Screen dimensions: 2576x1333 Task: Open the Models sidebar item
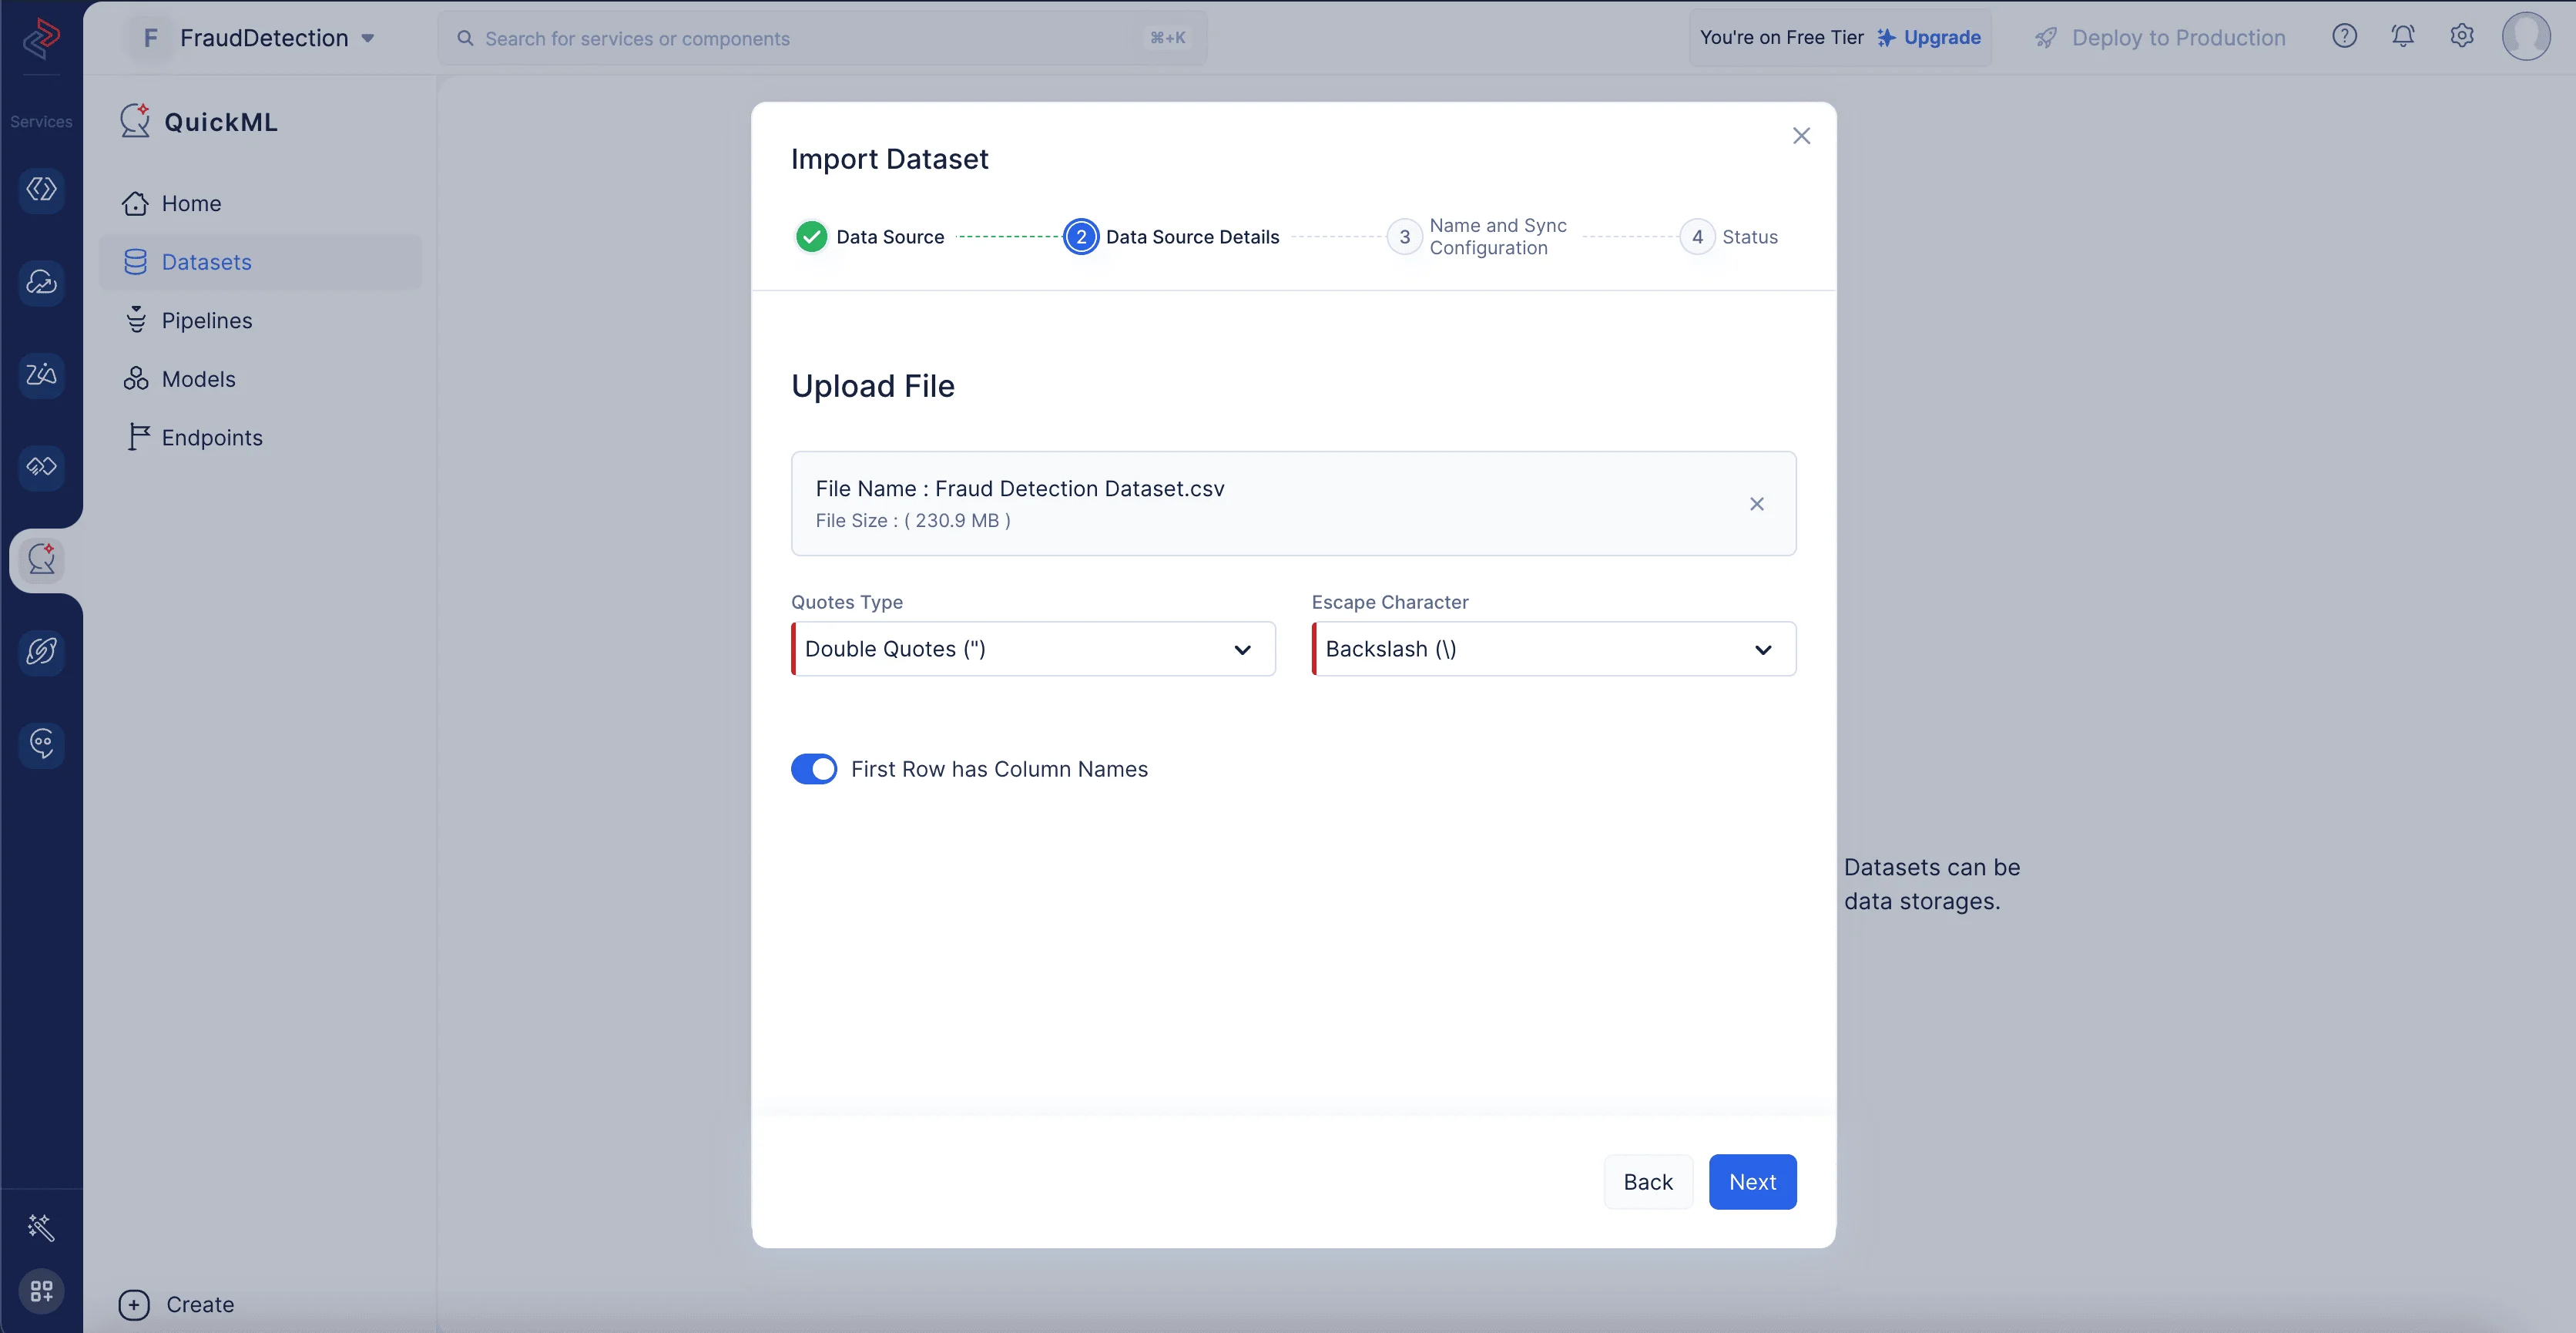coord(198,379)
